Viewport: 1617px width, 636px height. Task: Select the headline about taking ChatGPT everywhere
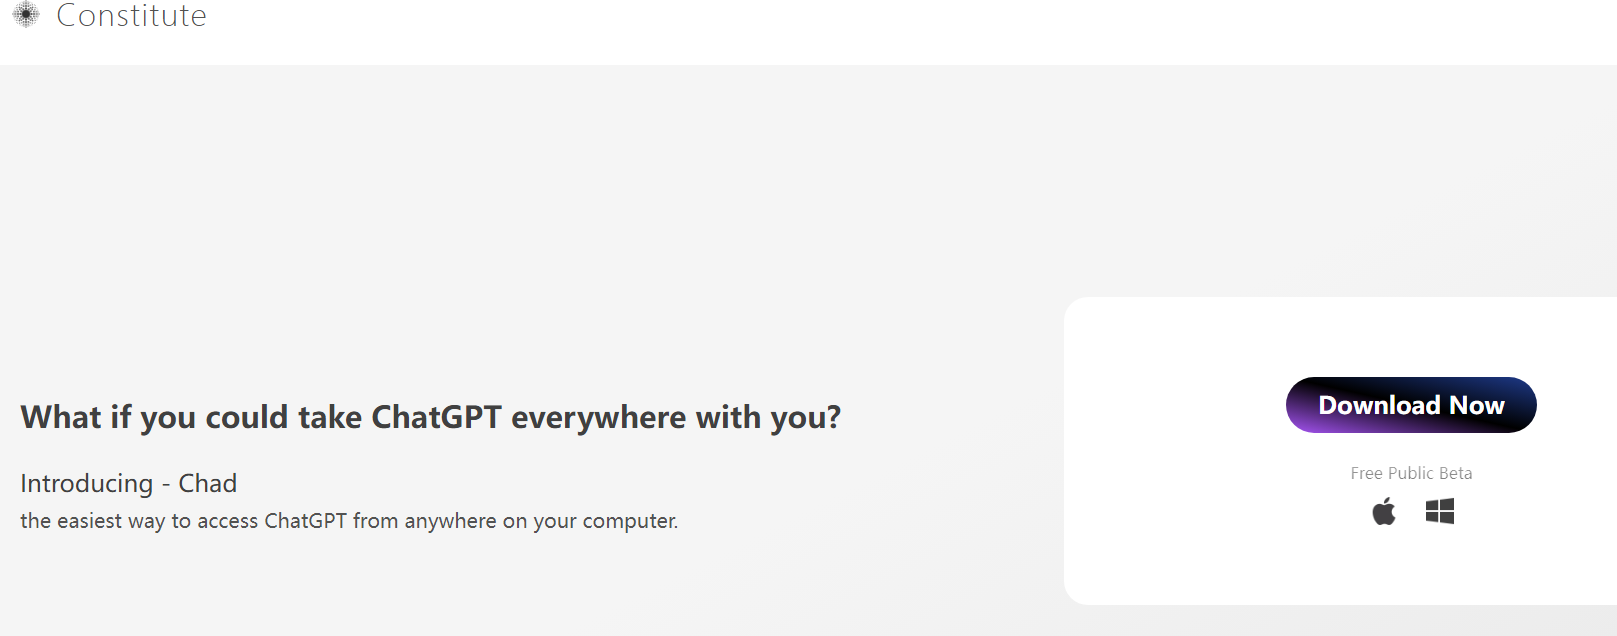431,417
